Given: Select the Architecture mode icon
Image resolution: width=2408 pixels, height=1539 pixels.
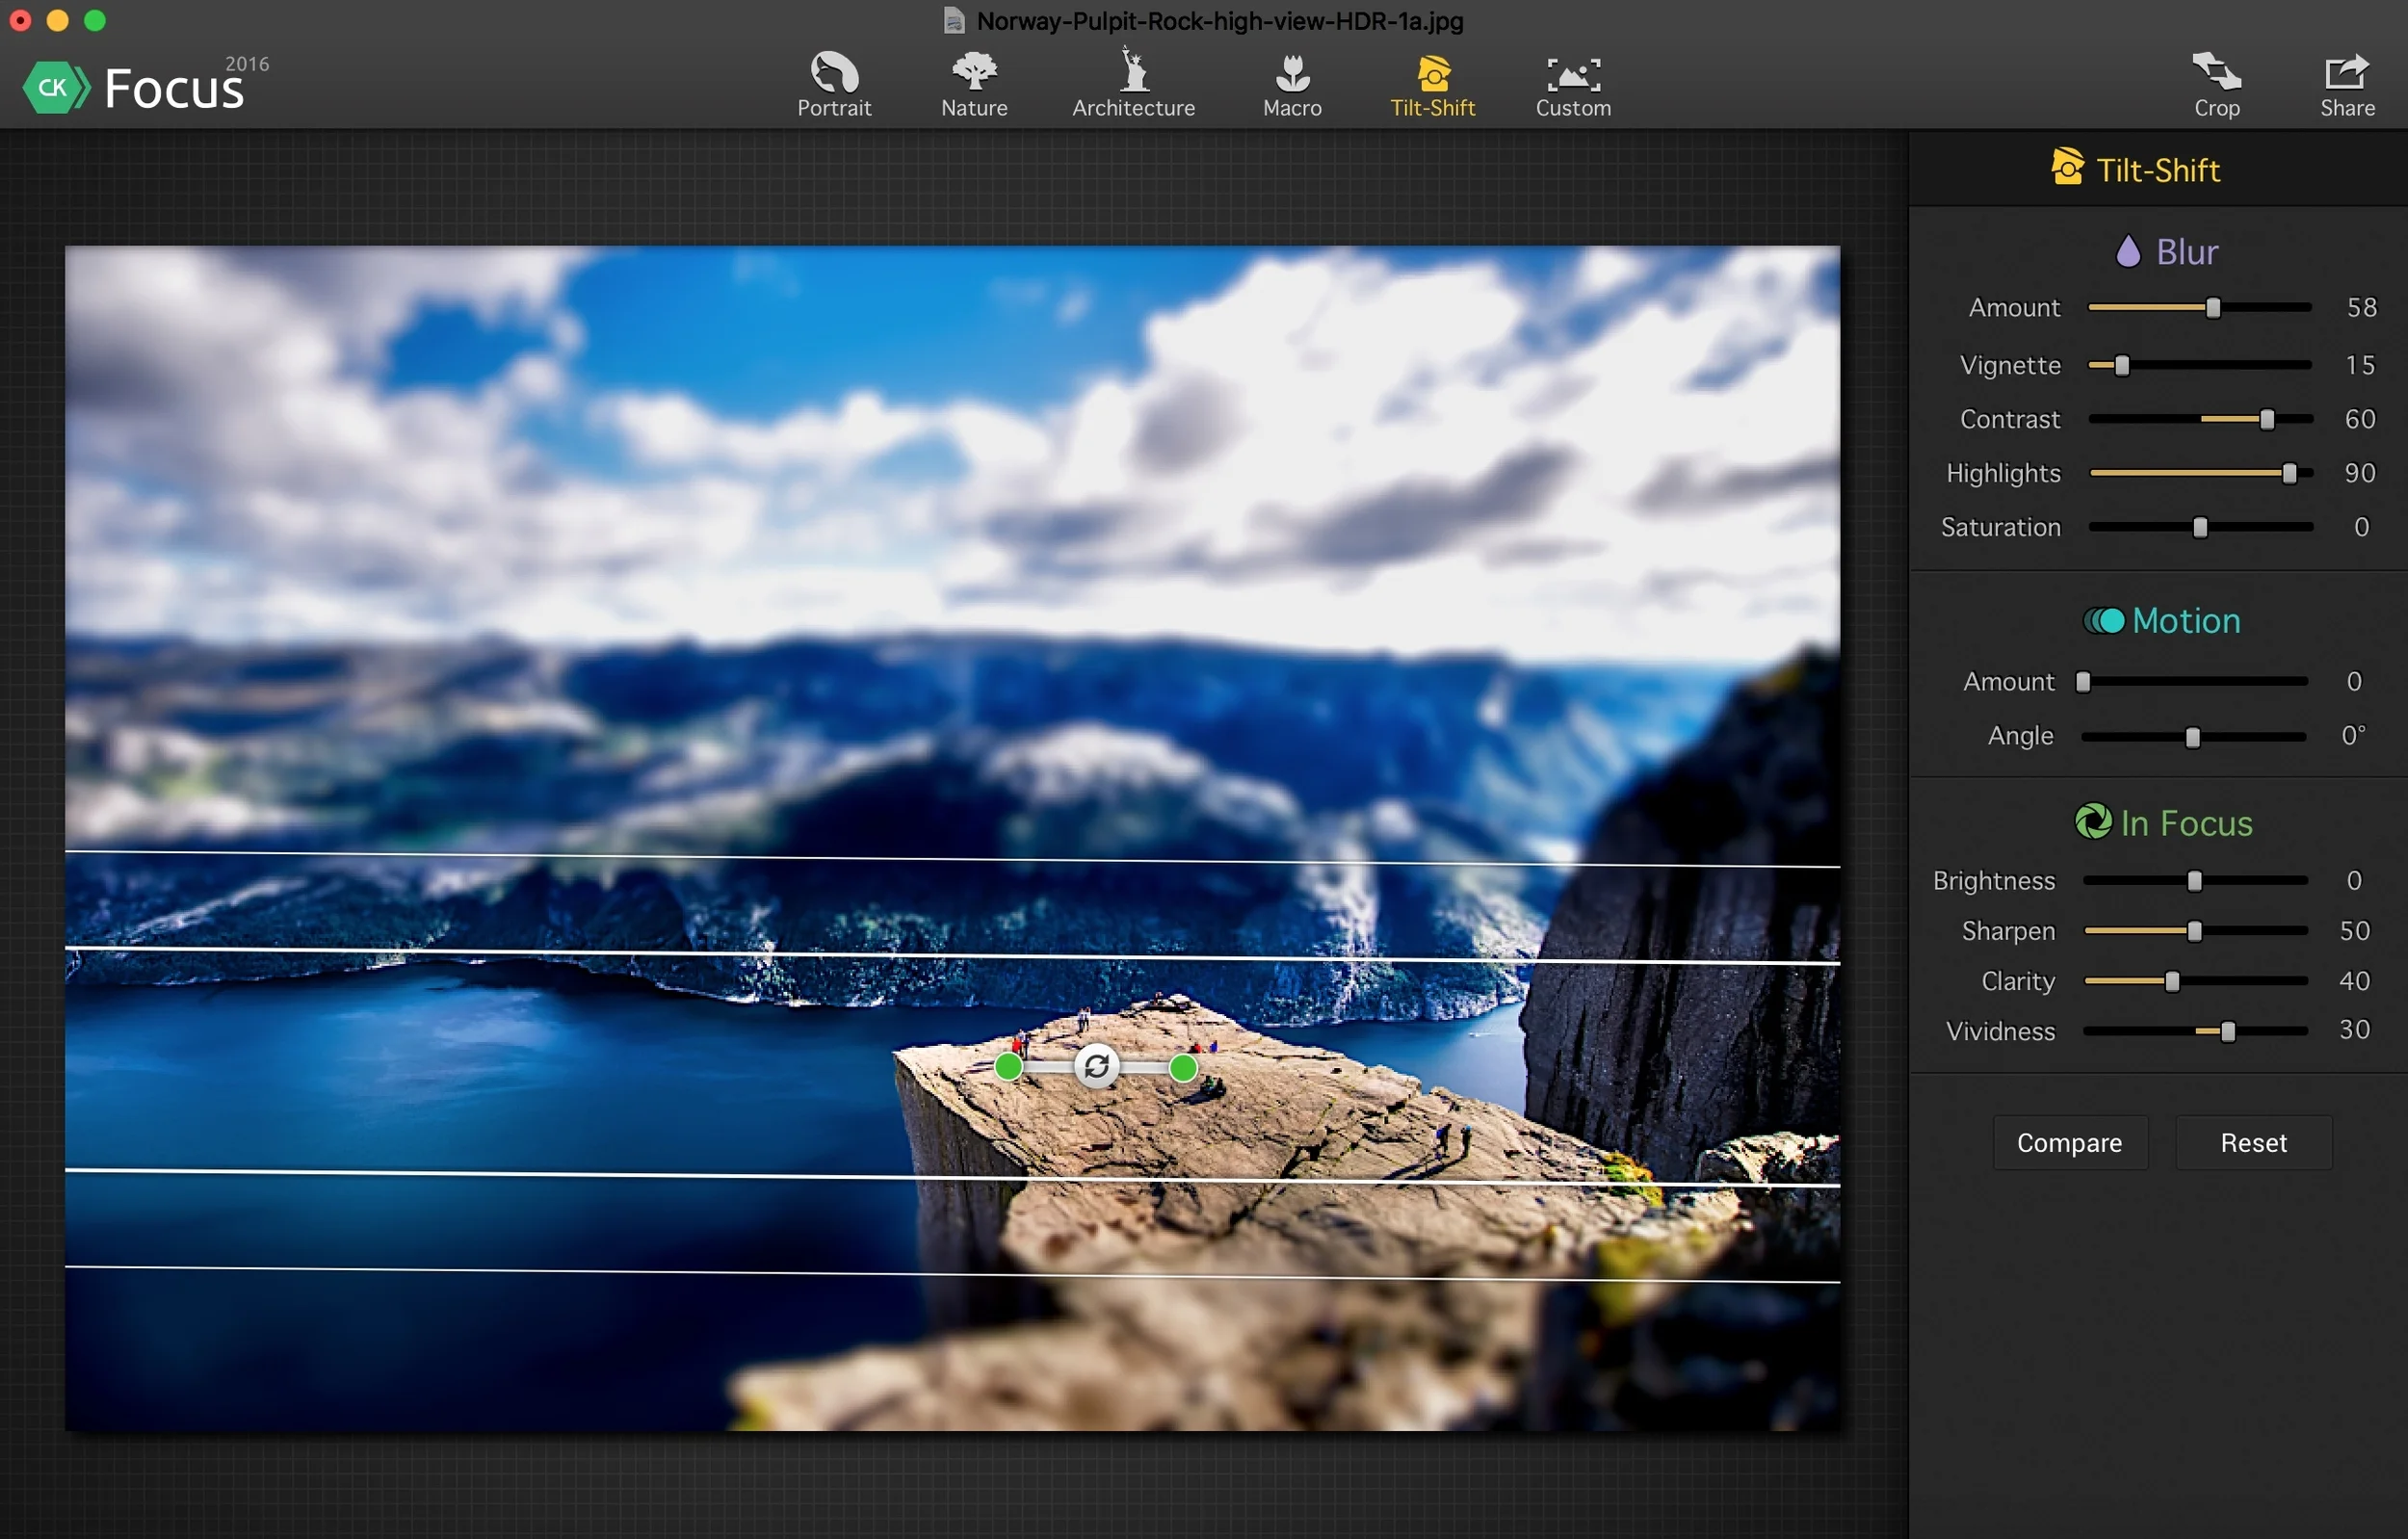Looking at the screenshot, I should pos(1133,70).
